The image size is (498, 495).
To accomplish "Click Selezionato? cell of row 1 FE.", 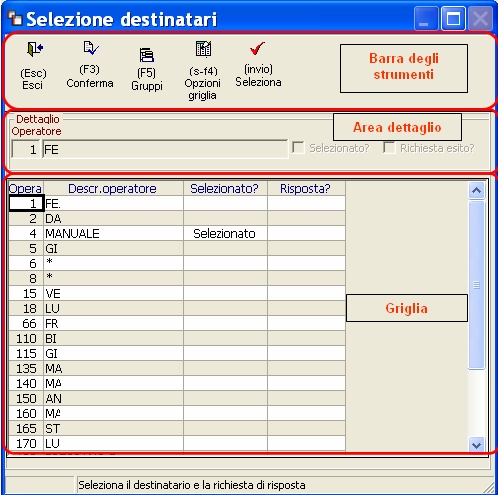I will 225,203.
